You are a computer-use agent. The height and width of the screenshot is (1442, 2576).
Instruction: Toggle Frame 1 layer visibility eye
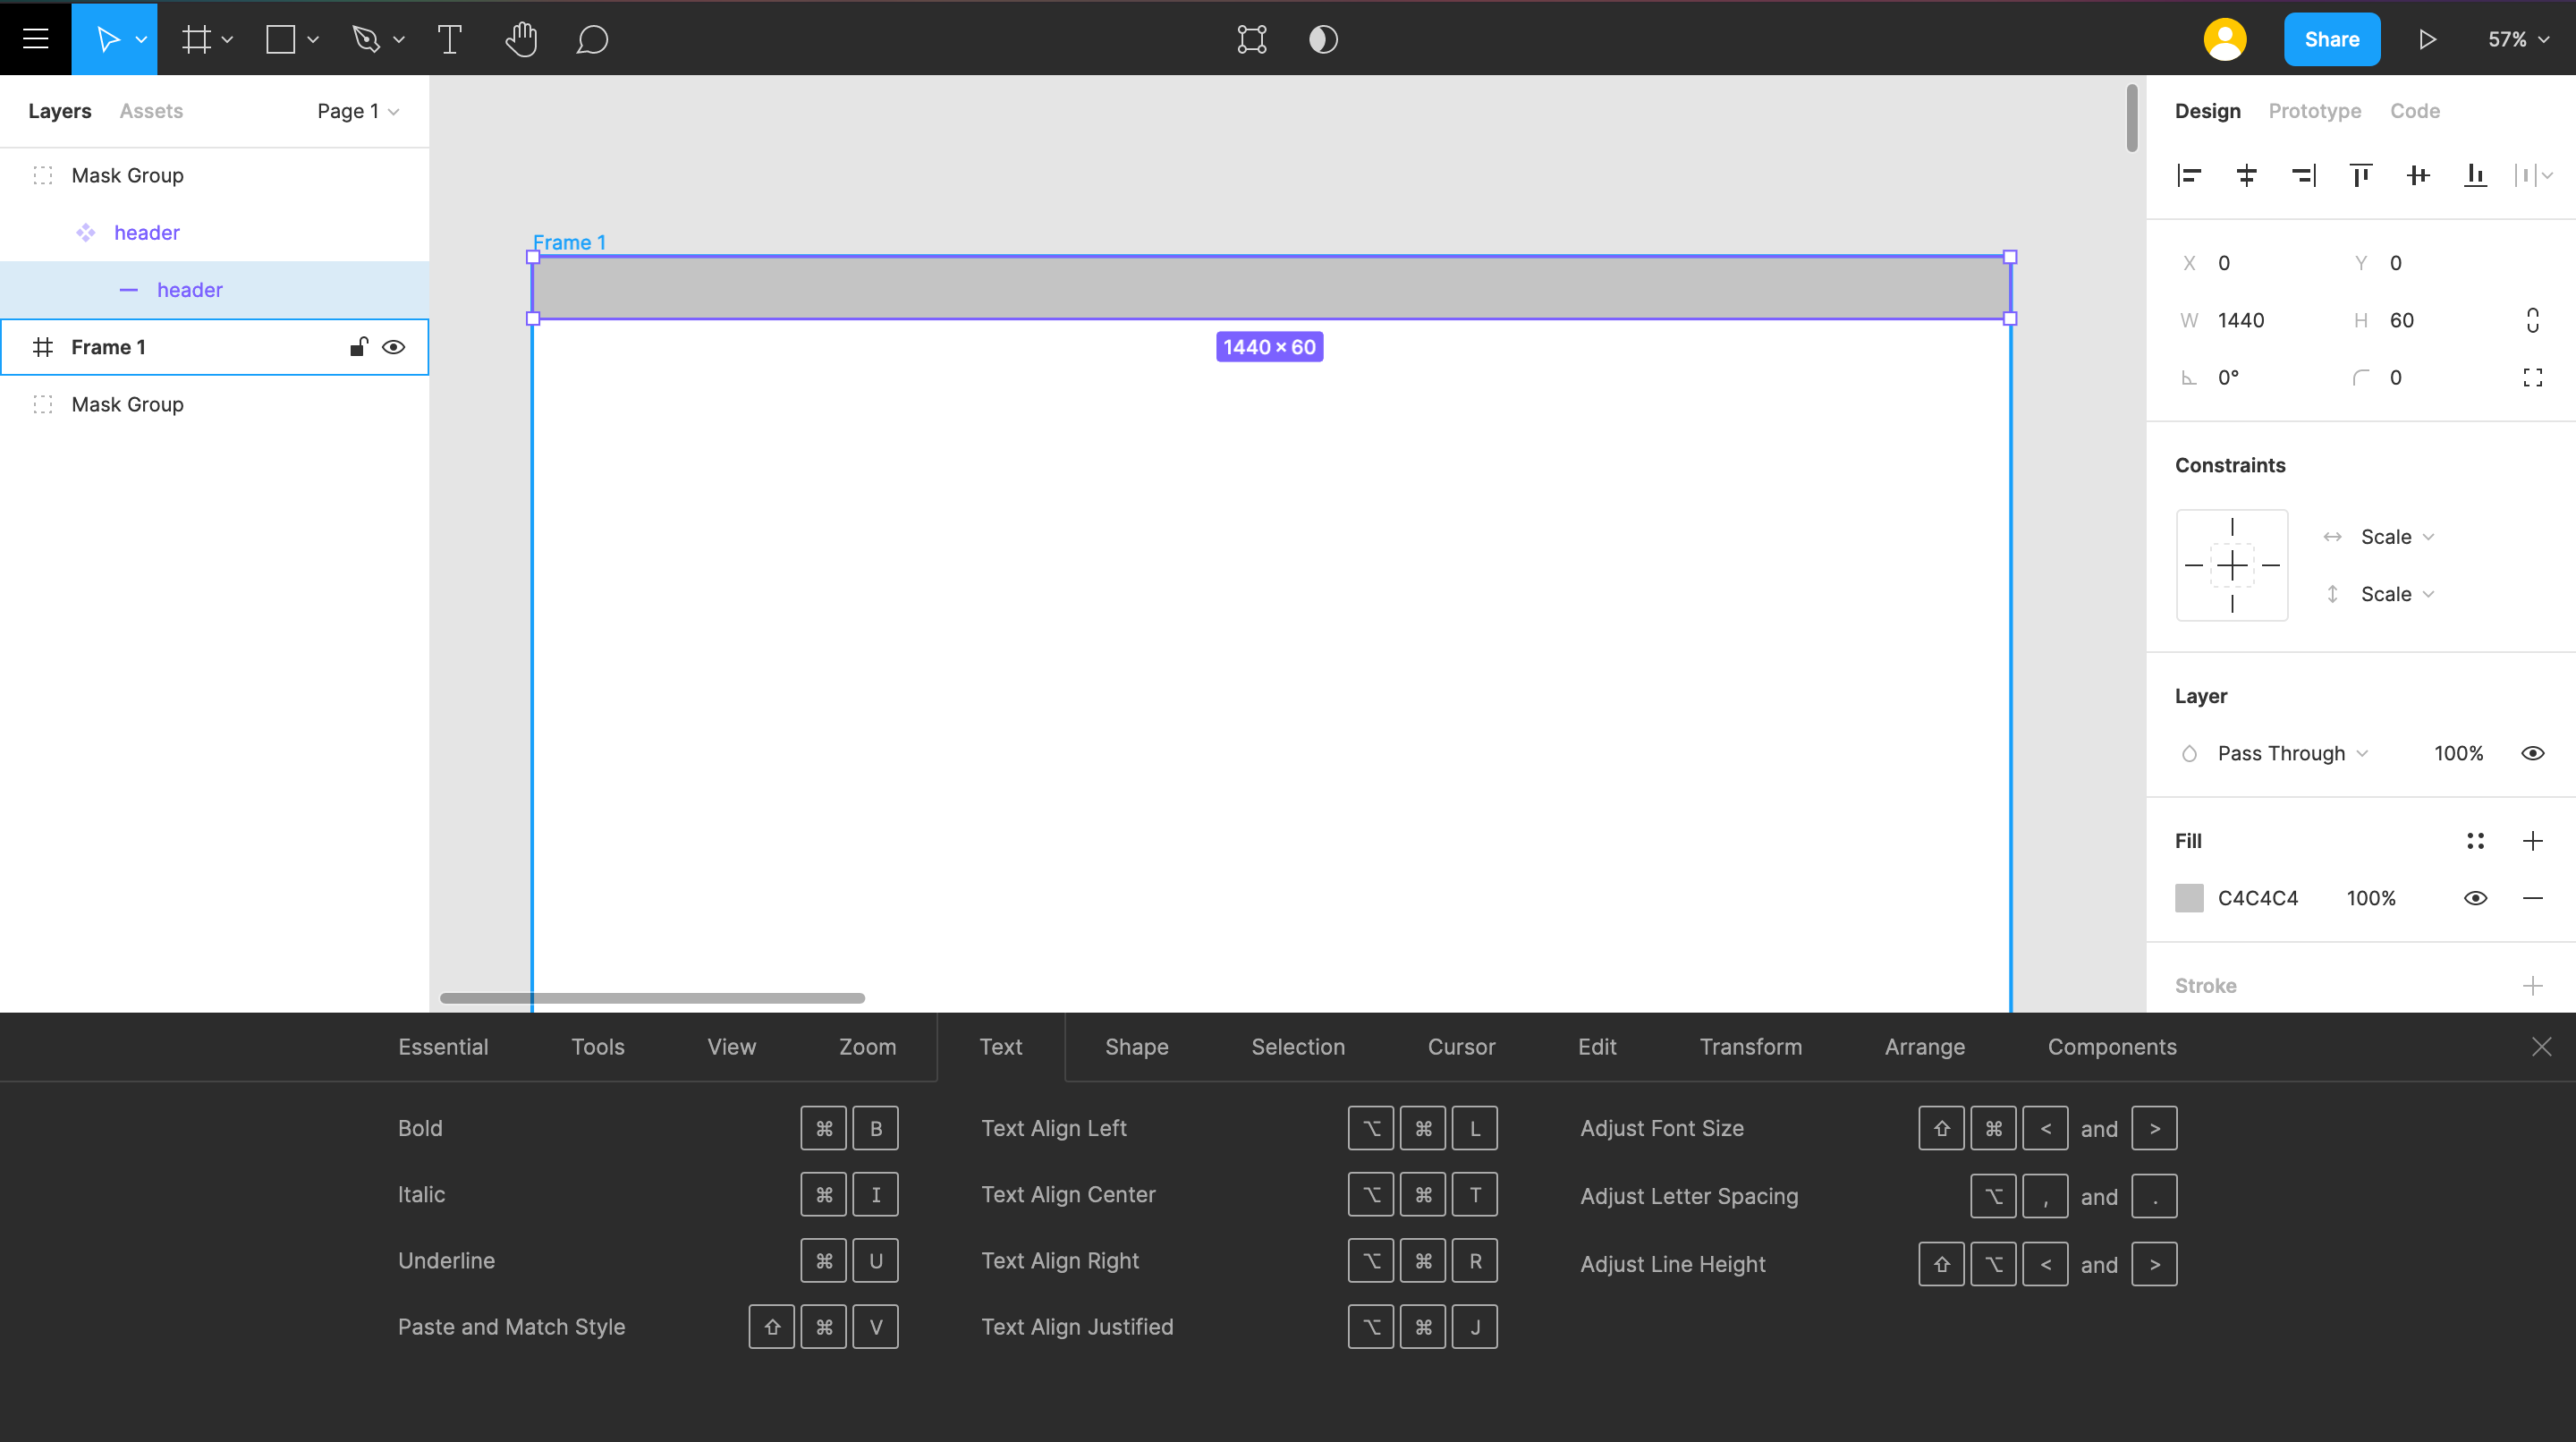click(x=393, y=347)
